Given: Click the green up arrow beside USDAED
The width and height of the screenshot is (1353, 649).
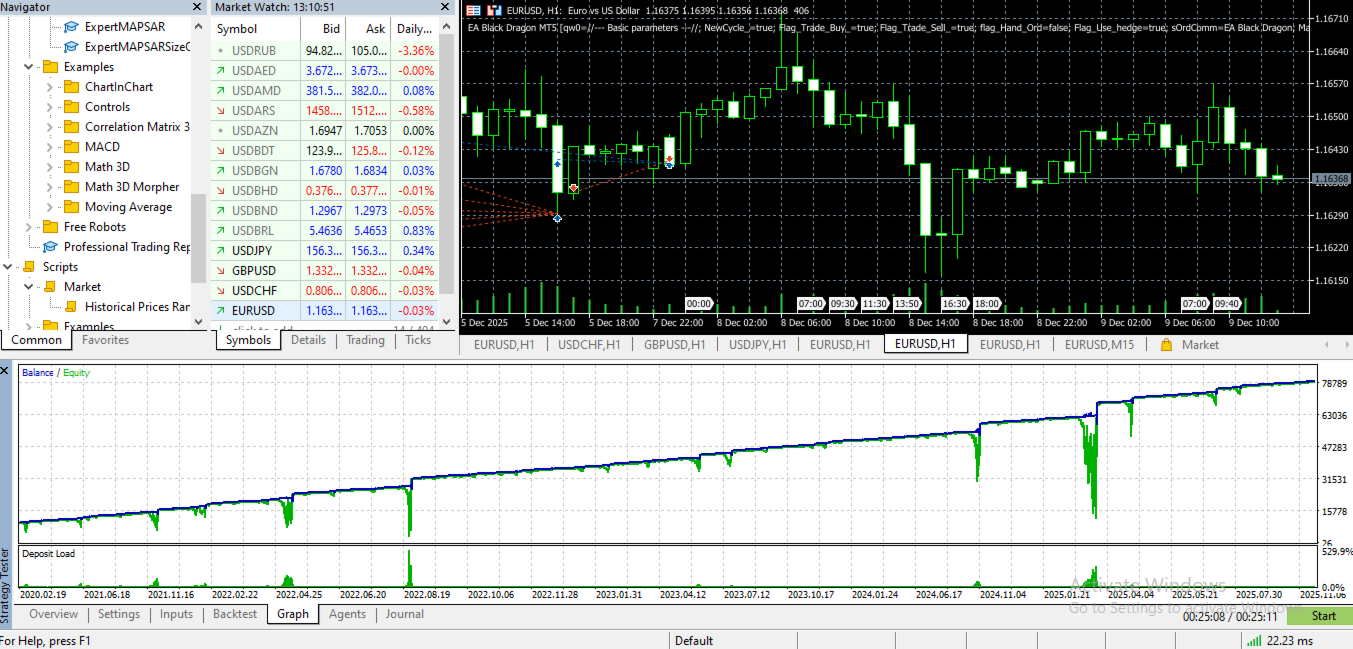Looking at the screenshot, I should tap(221, 71).
